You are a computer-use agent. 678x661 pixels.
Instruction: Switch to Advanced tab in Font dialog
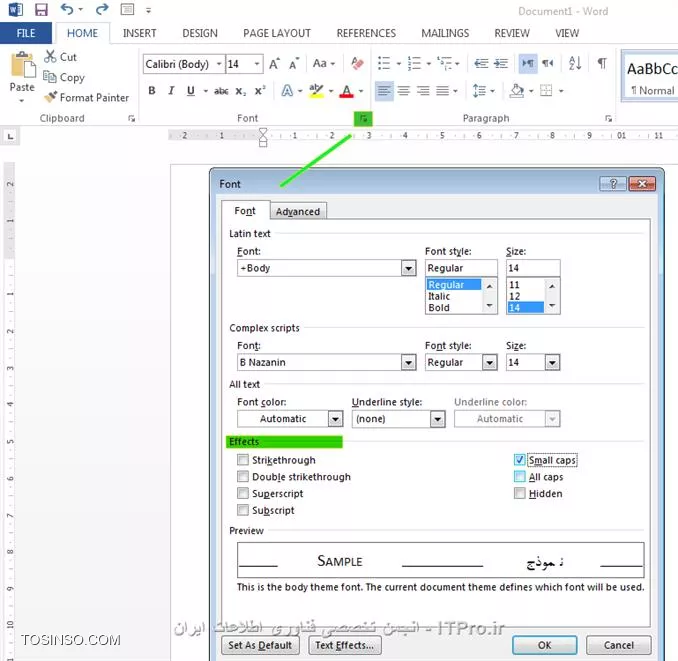click(x=298, y=211)
